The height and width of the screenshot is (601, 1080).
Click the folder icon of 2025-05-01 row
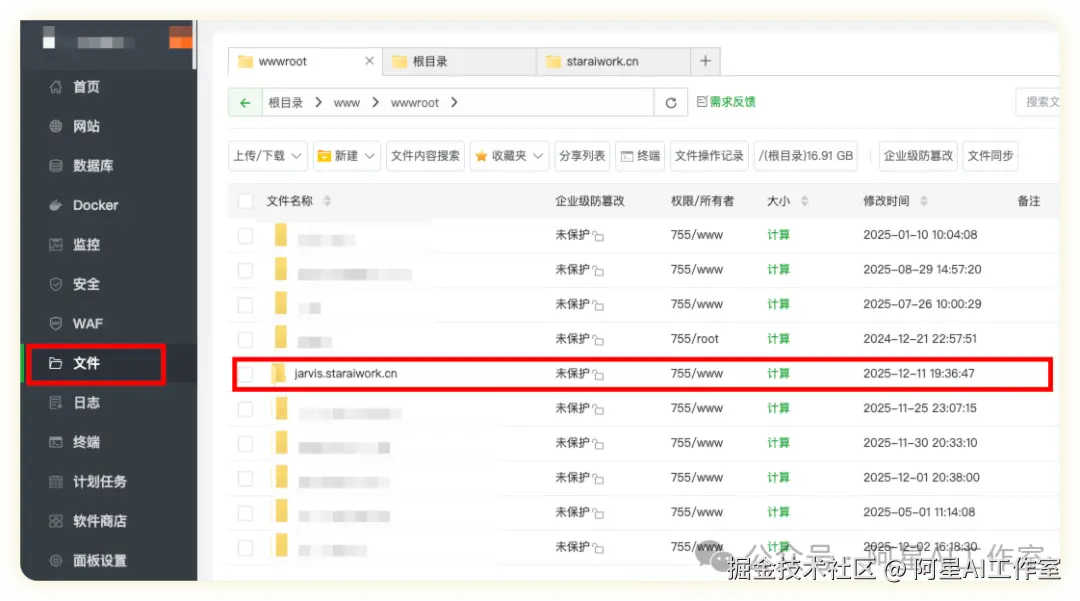point(280,511)
